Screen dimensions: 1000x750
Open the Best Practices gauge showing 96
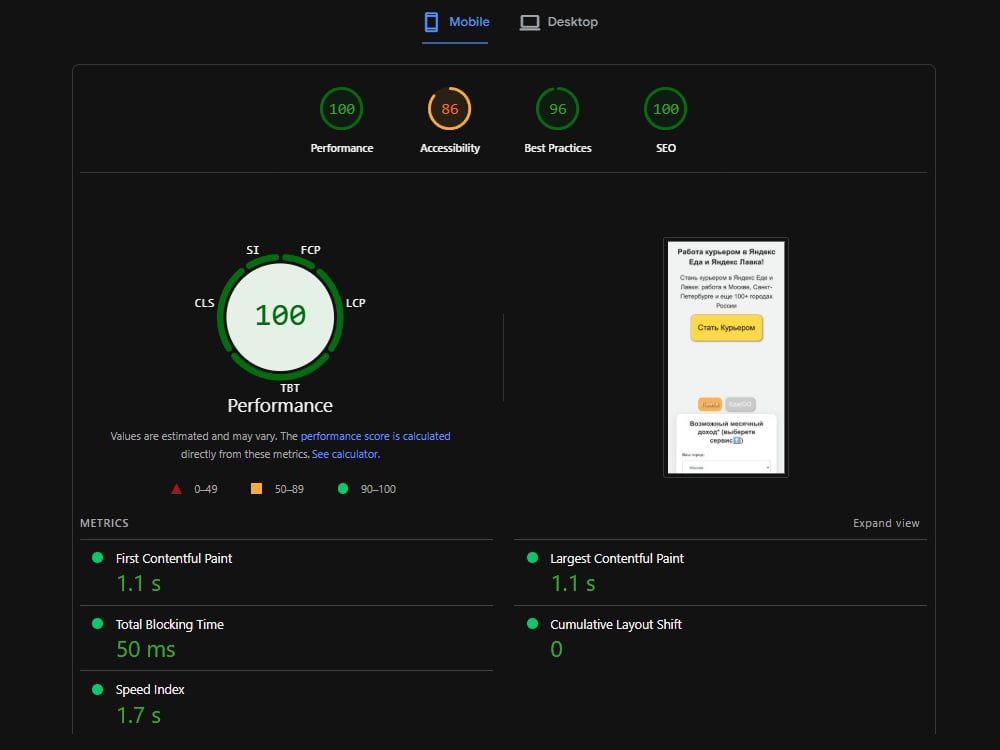[x=557, y=109]
